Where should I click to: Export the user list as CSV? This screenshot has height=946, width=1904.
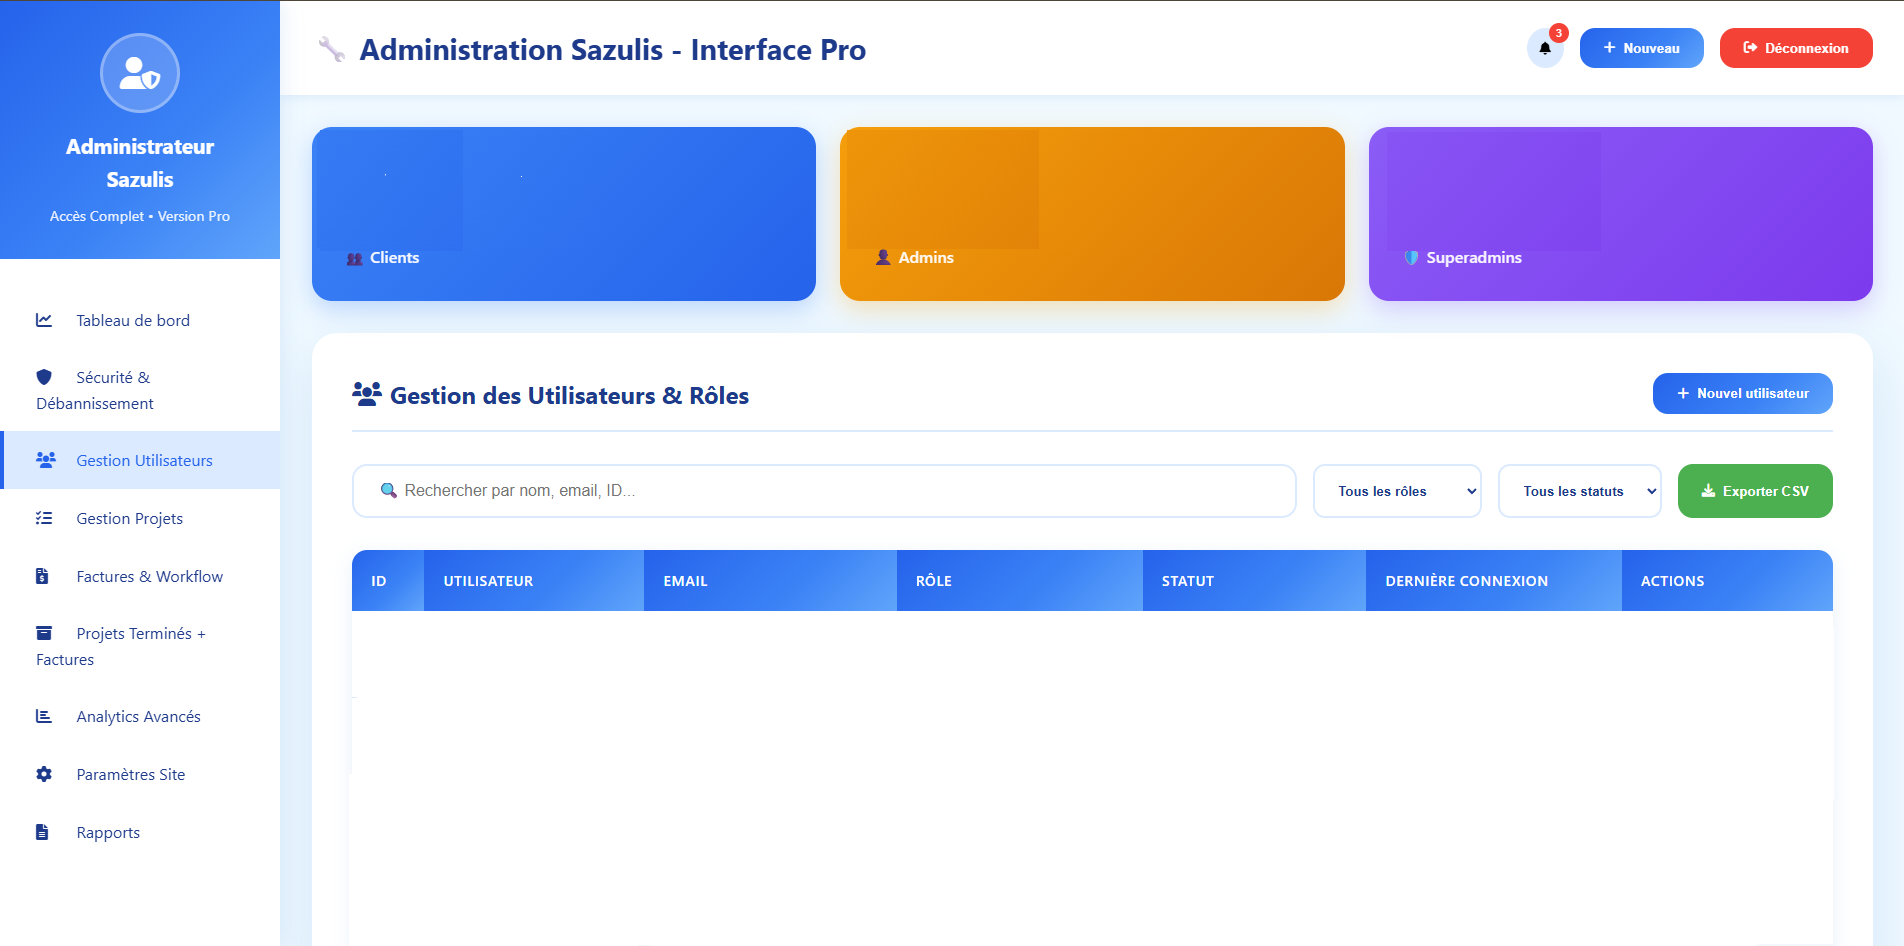(x=1754, y=491)
